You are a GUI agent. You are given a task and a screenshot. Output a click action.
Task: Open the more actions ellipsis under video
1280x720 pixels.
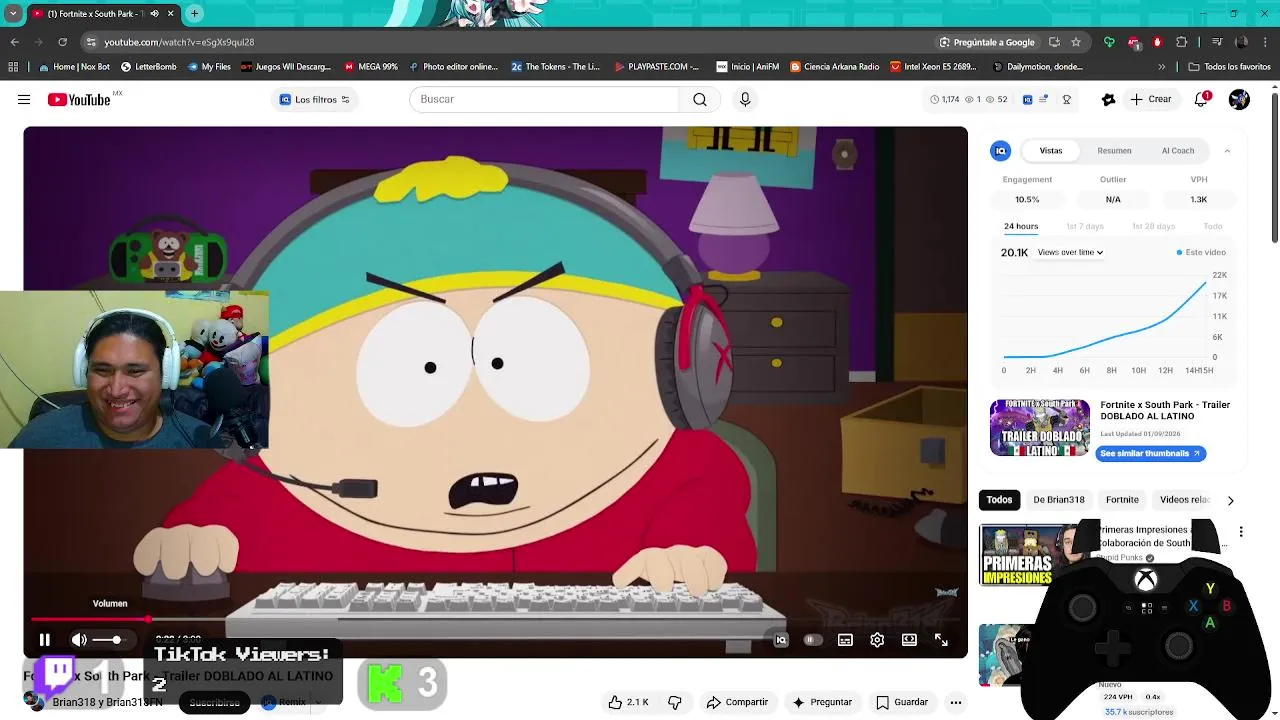tap(956, 702)
